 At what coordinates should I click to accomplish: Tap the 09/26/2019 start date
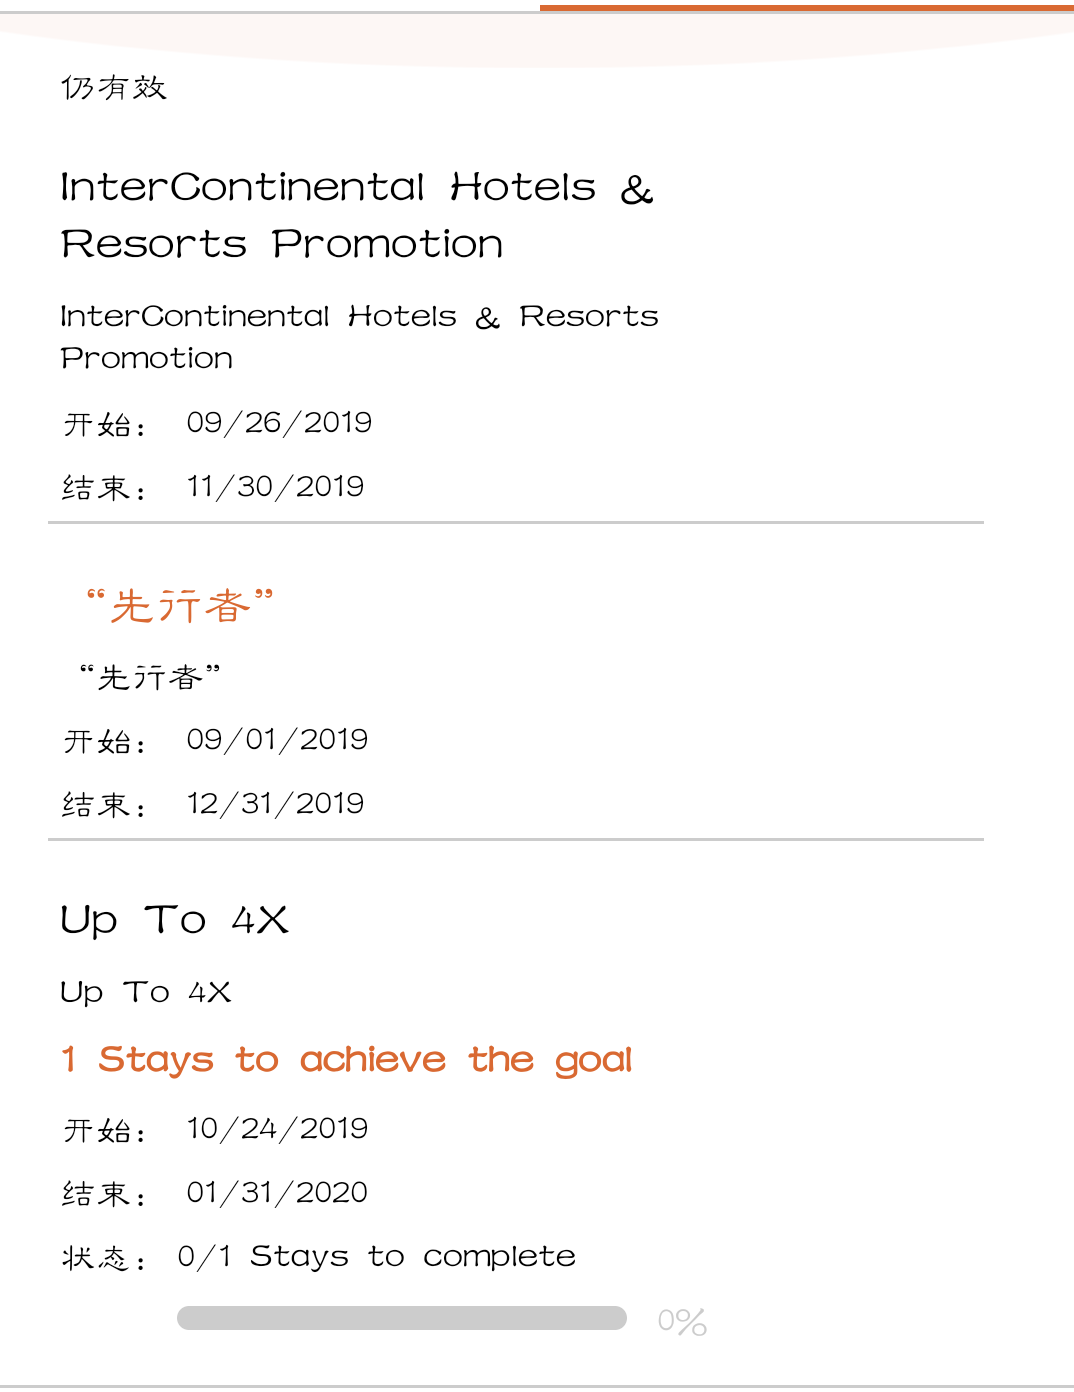point(279,423)
